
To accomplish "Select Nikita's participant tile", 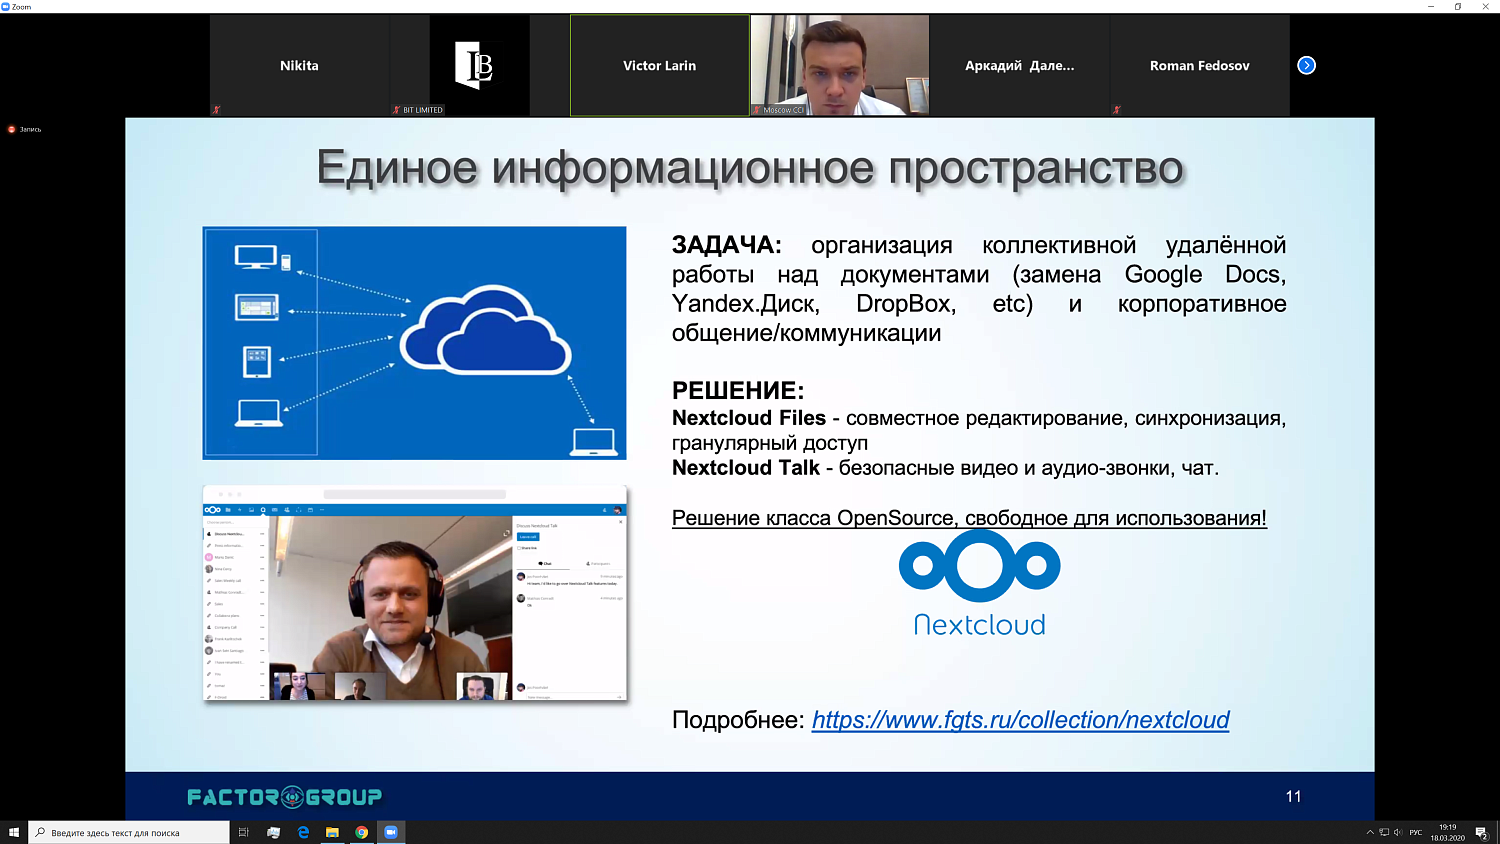I will coord(299,65).
